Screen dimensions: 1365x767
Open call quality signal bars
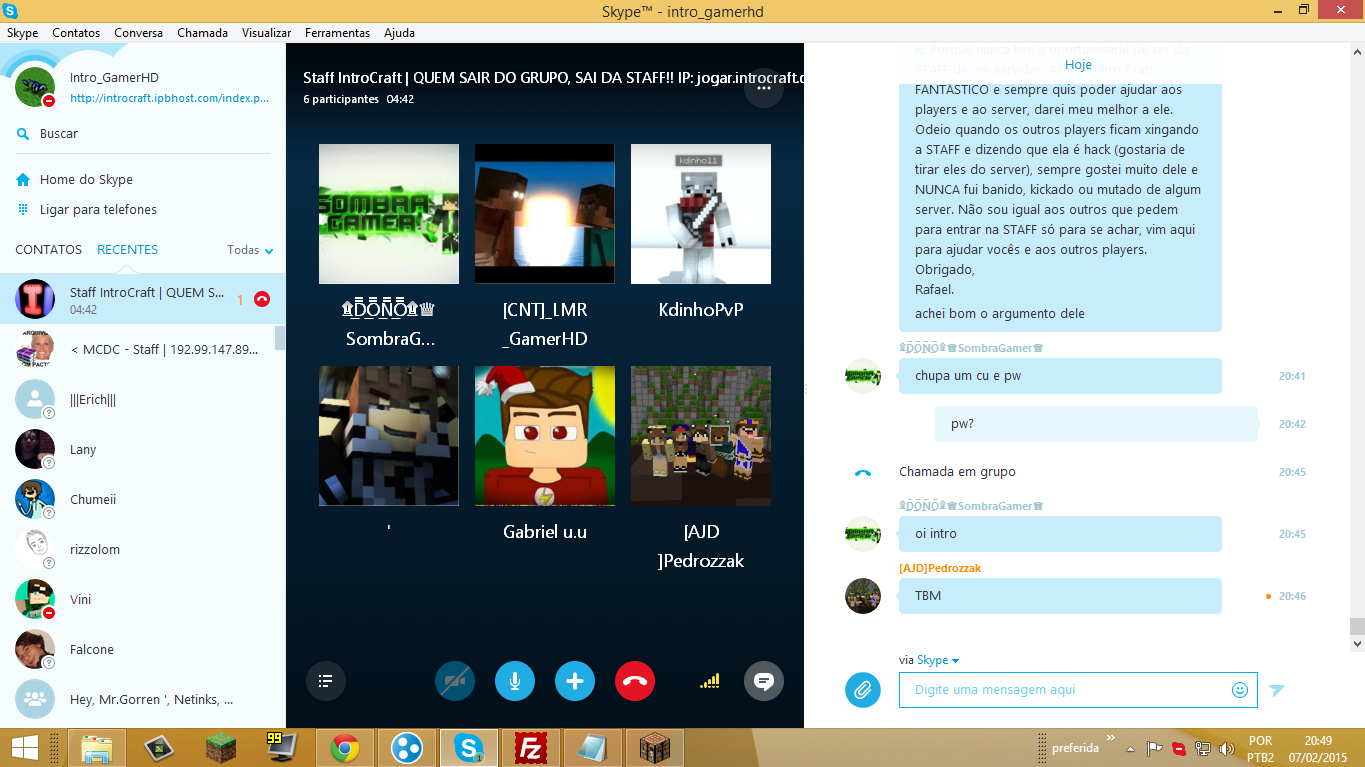[710, 681]
